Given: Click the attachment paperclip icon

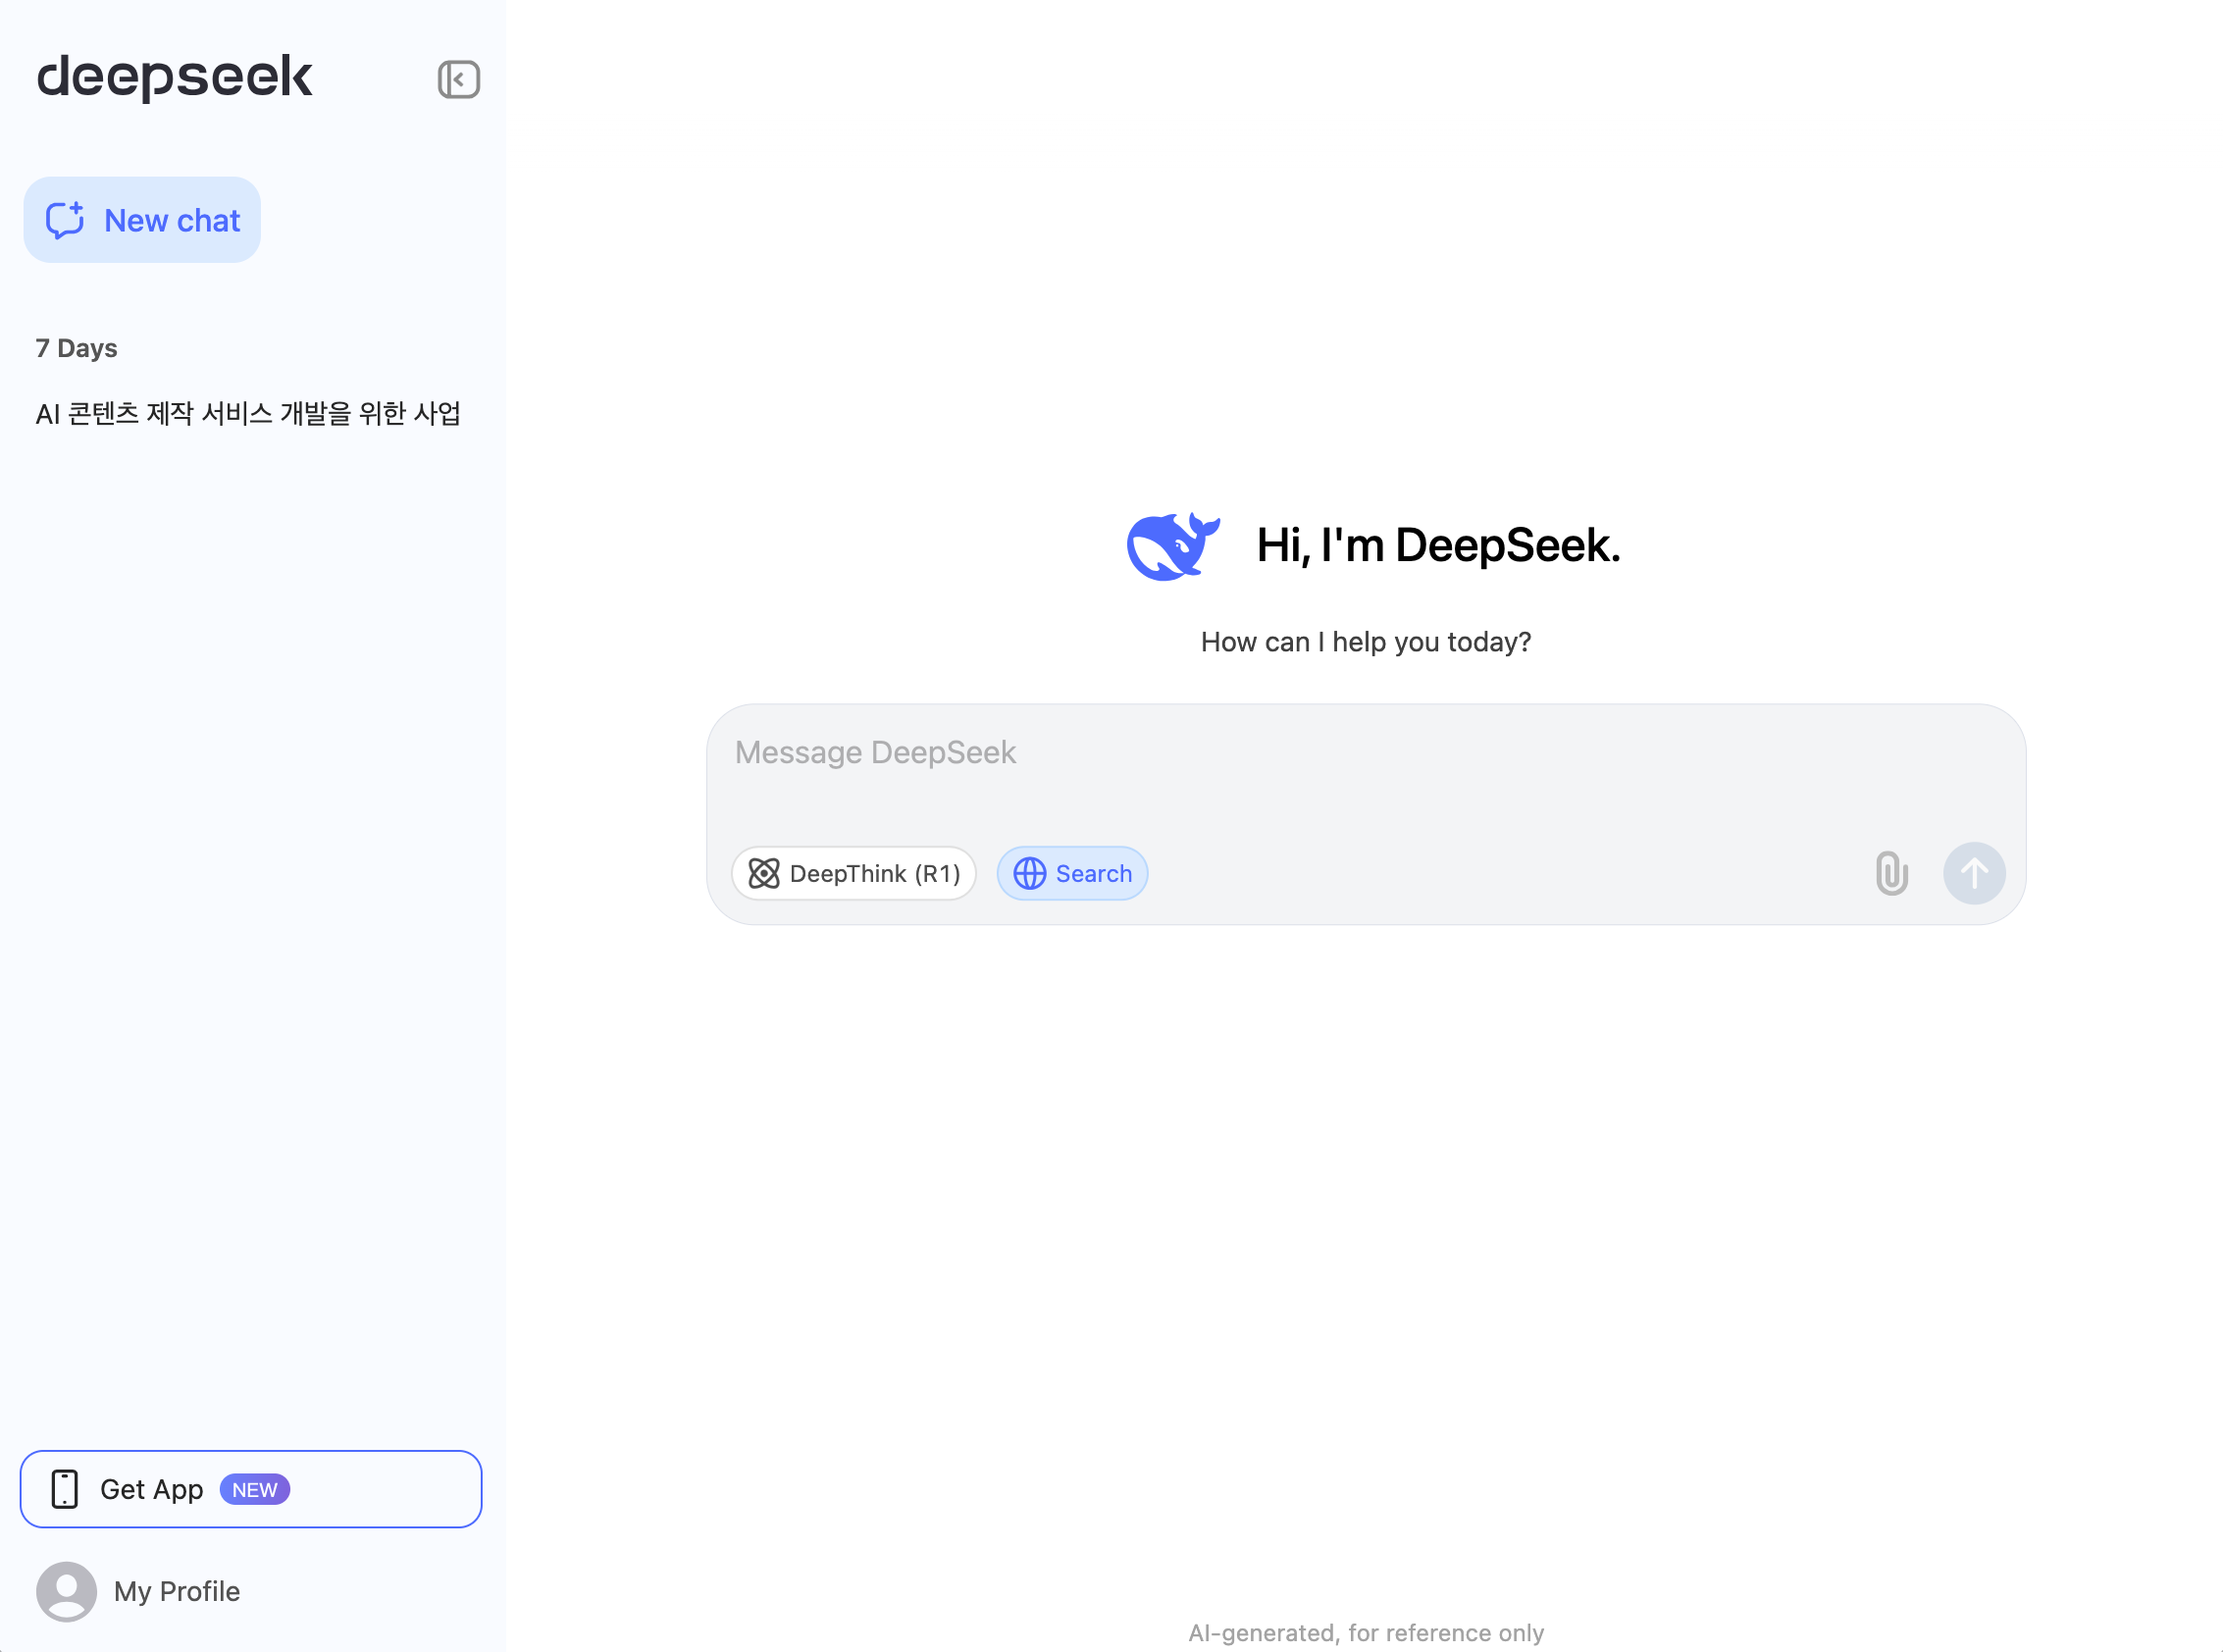Looking at the screenshot, I should pyautogui.click(x=1891, y=875).
